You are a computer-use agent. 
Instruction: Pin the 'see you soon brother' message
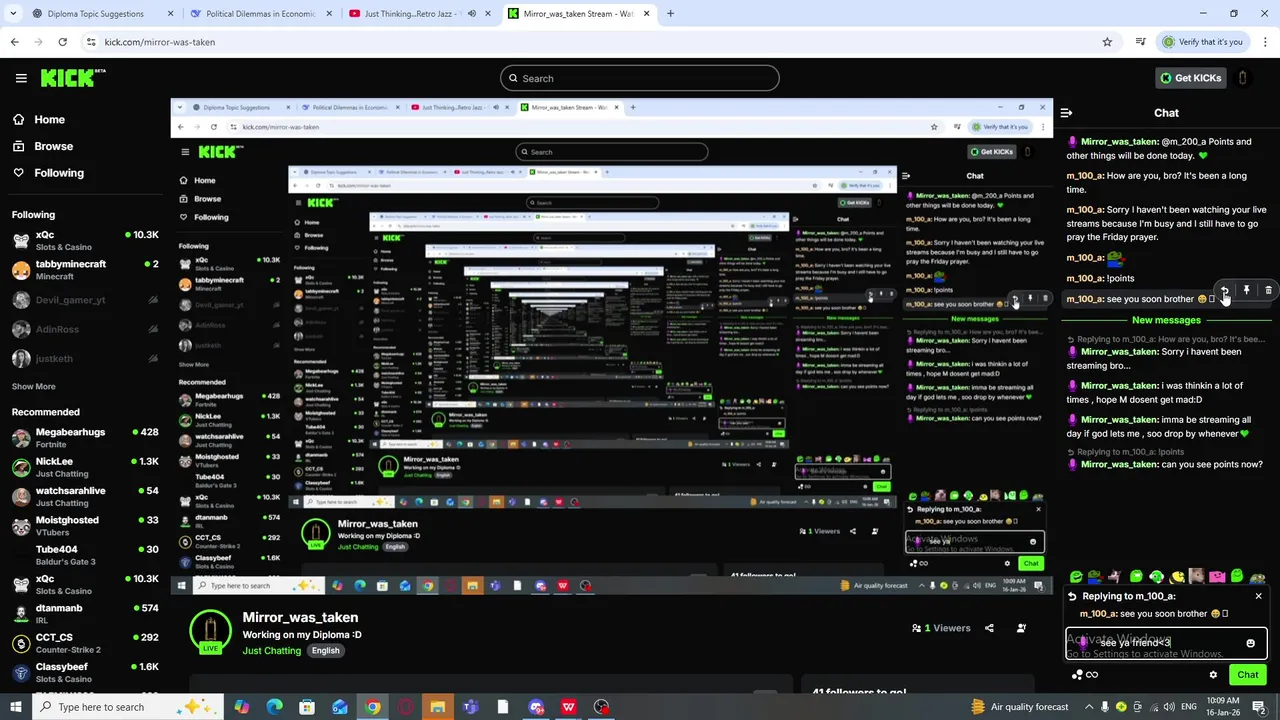coord(1247,290)
